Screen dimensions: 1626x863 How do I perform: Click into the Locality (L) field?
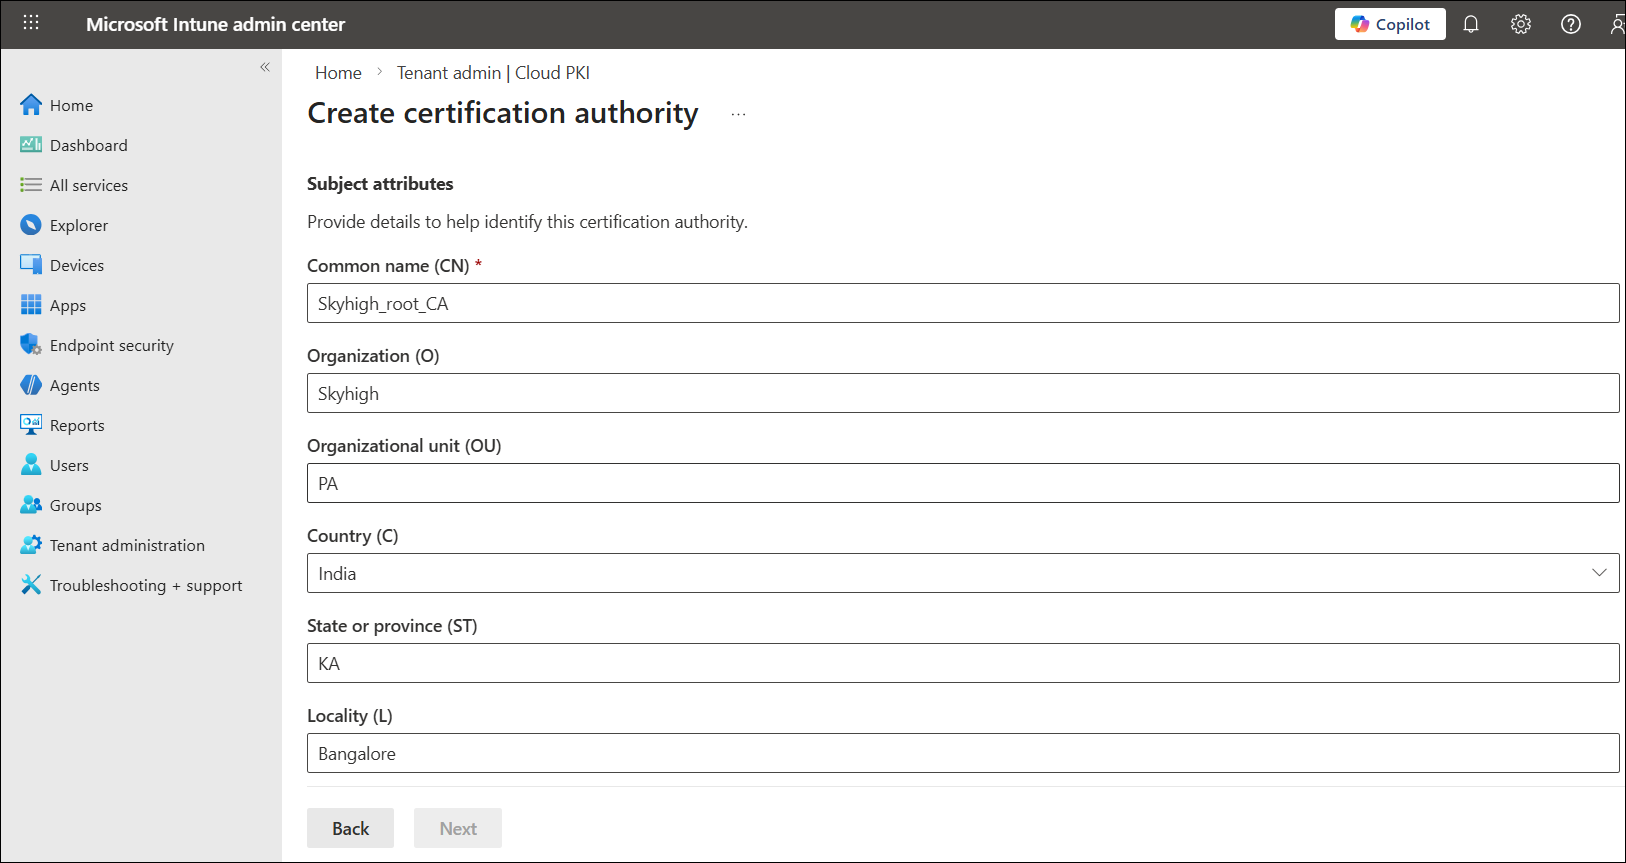pyautogui.click(x=963, y=753)
